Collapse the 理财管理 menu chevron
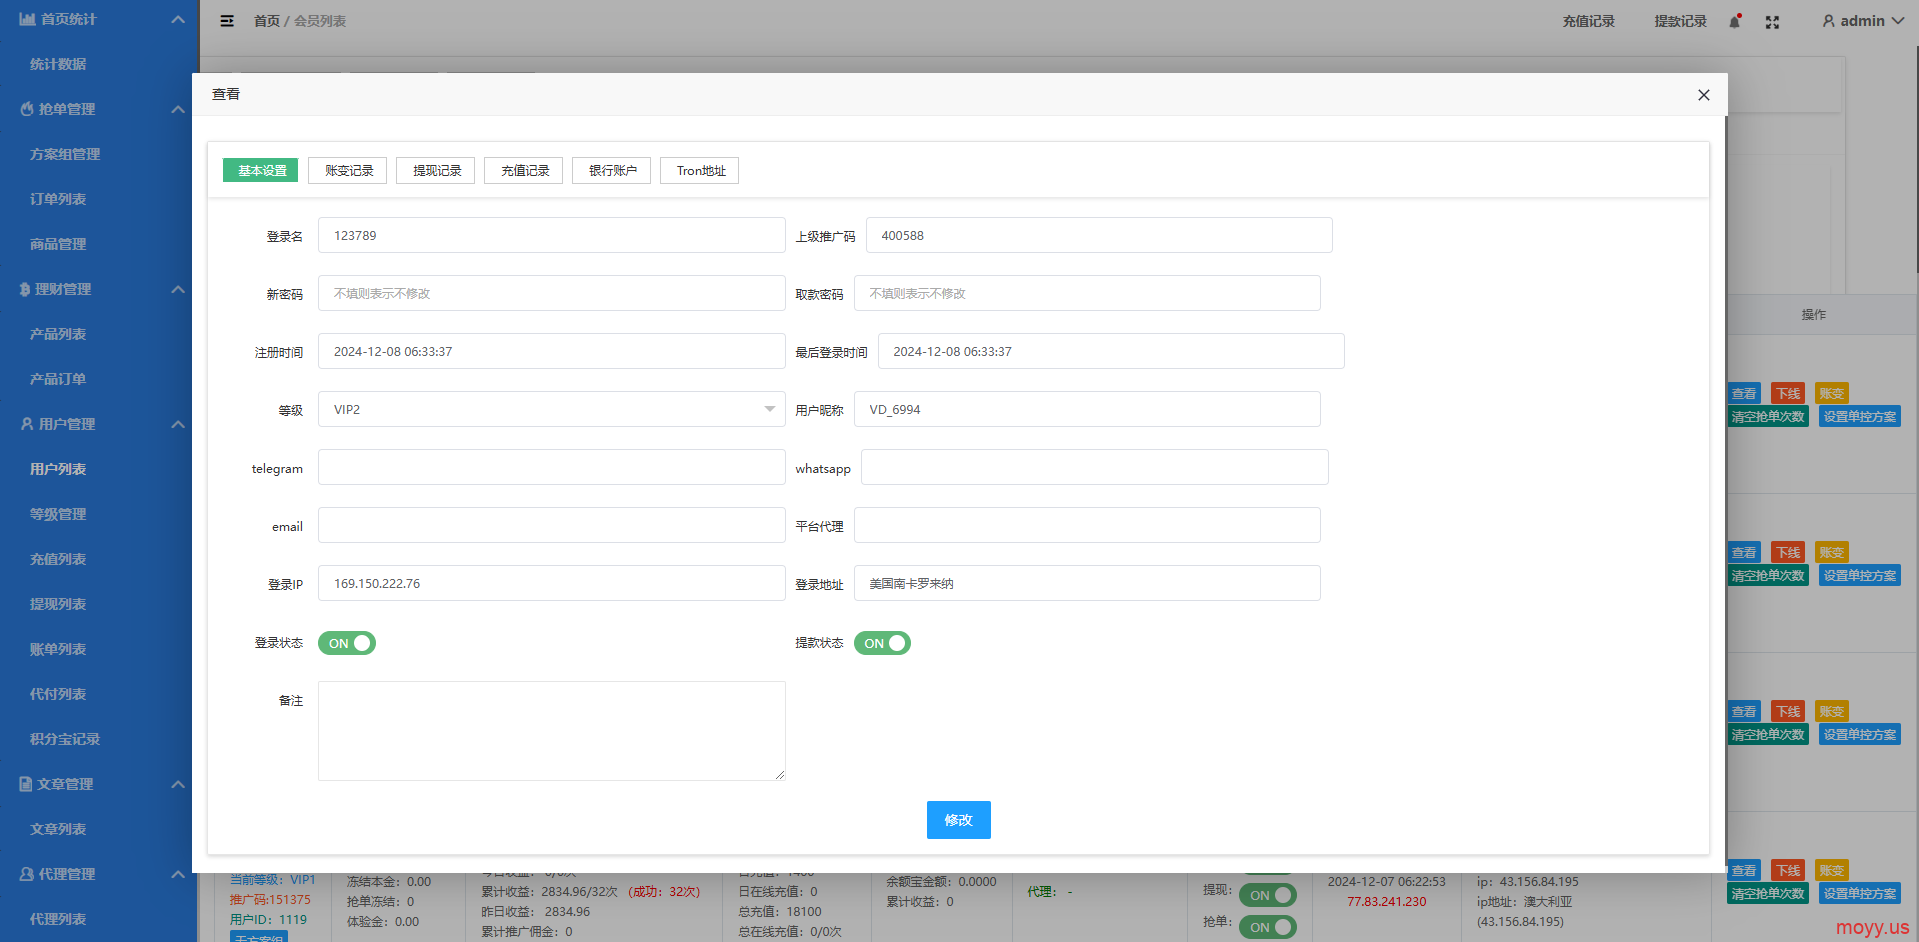 tap(178, 289)
